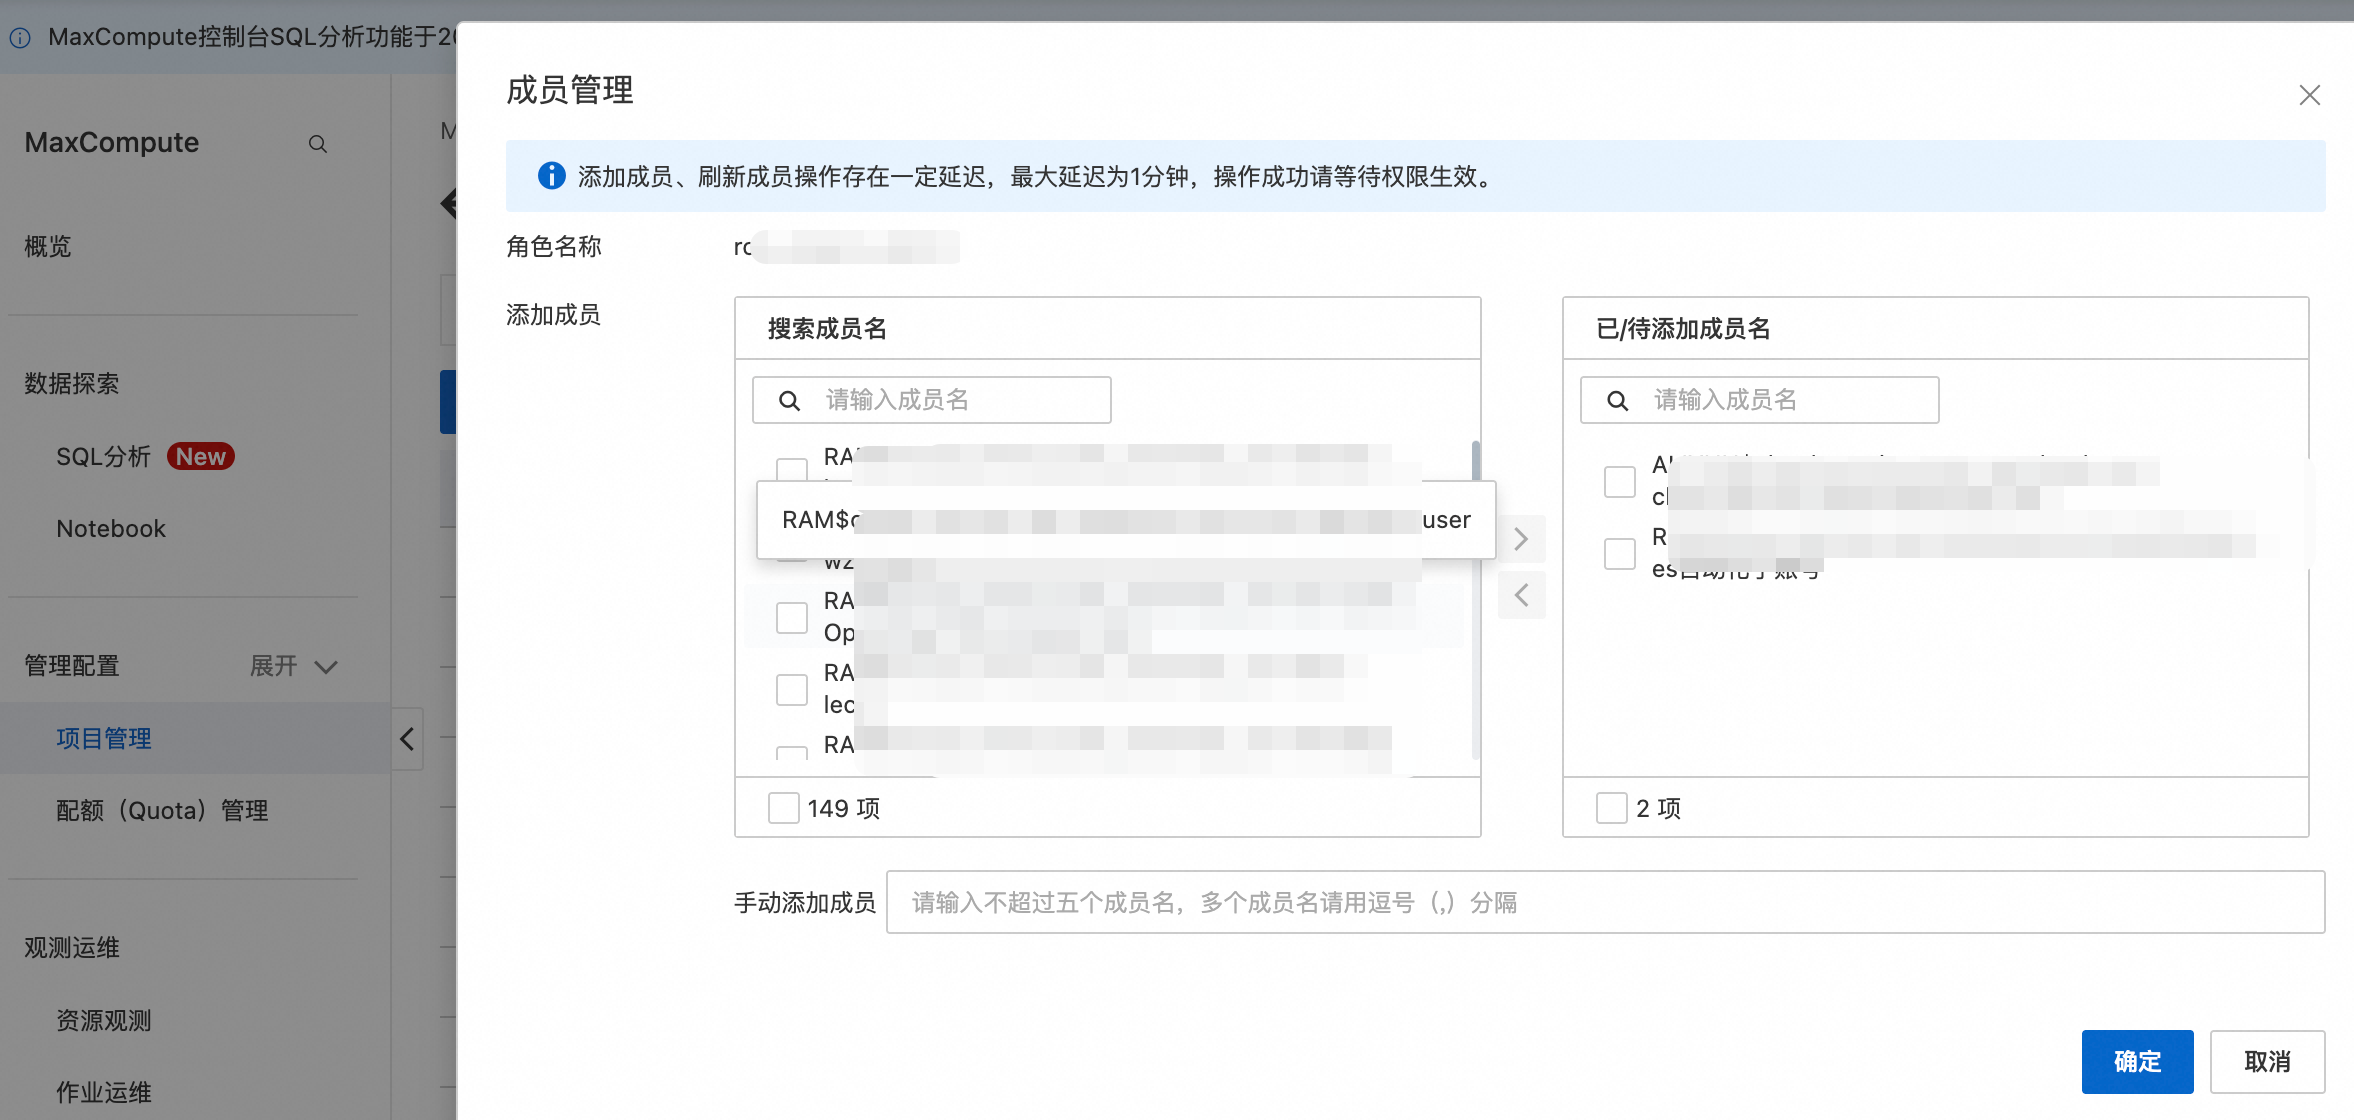The image size is (2354, 1120).
Task: Open 作业运维 in the sidebar
Action: (104, 1093)
